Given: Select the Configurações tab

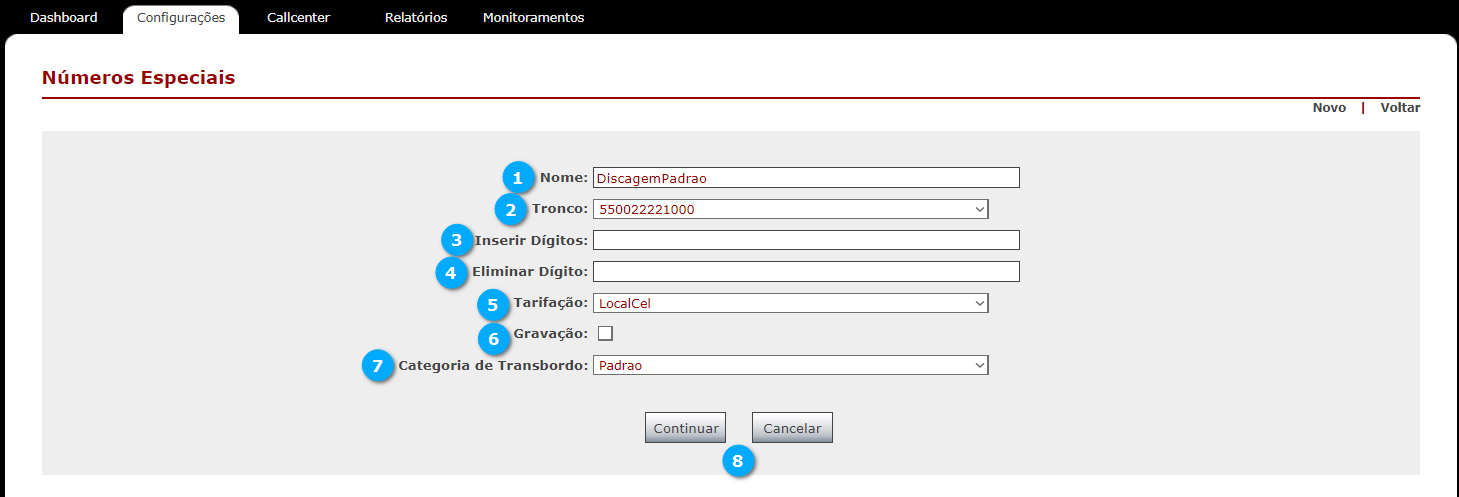Looking at the screenshot, I should point(181,18).
